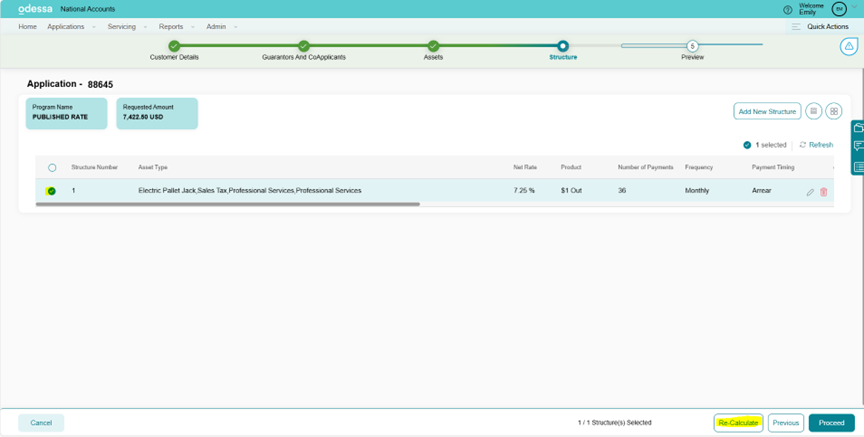Switch to list view layout icon
The image size is (864, 437).
click(x=814, y=111)
